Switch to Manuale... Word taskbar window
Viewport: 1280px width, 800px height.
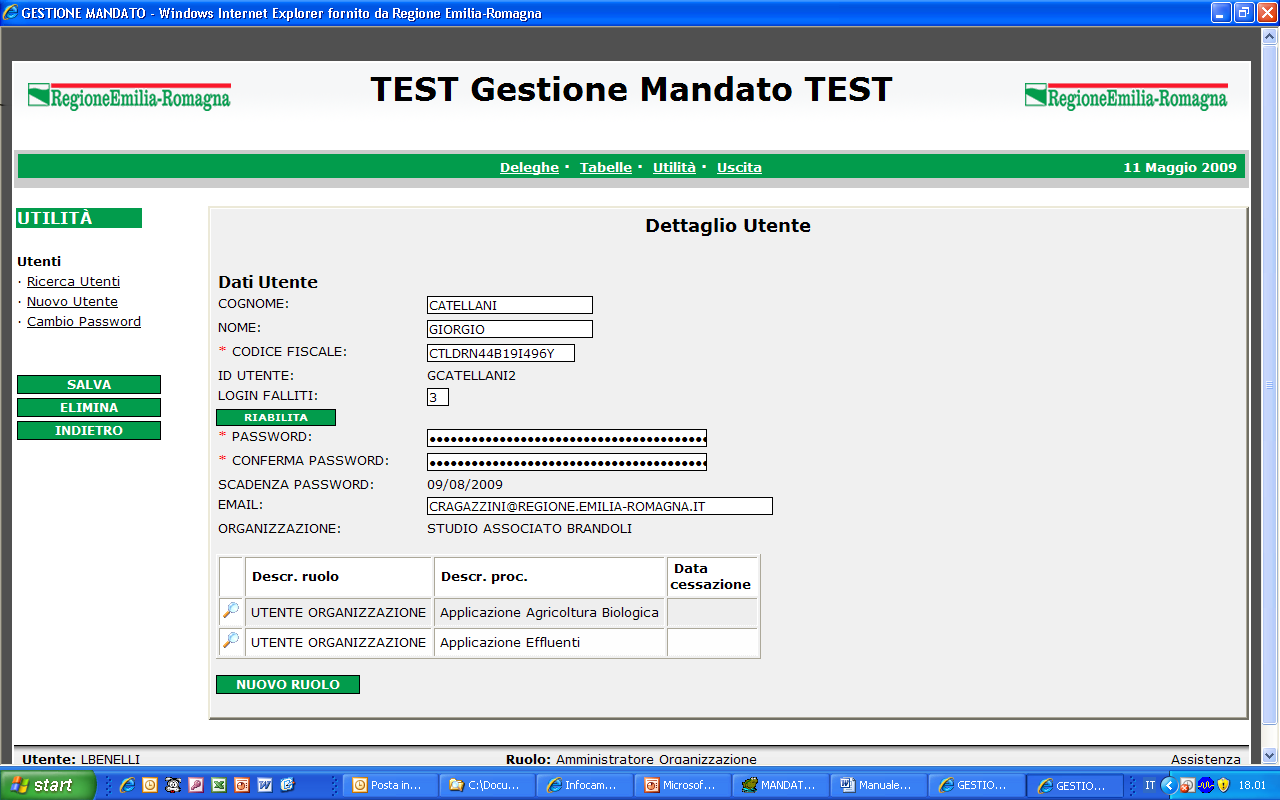coord(877,785)
